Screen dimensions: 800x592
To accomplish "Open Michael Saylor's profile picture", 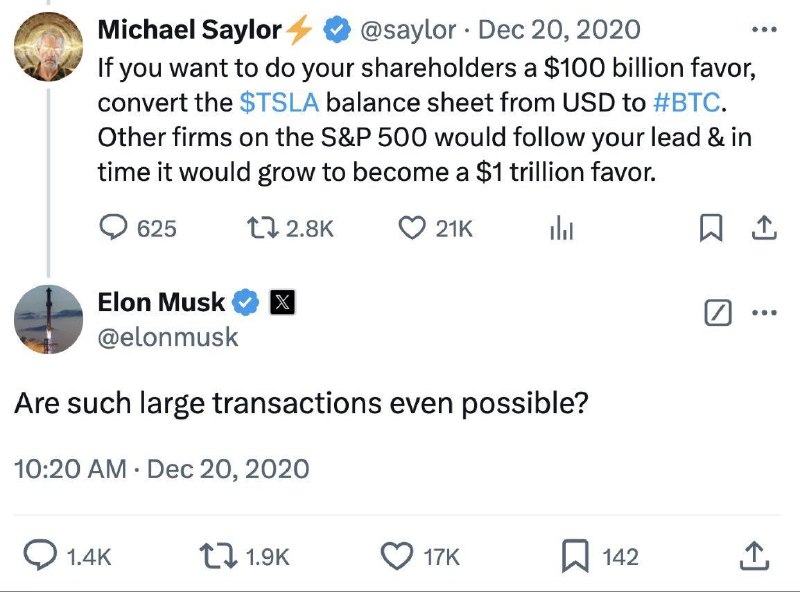I will coord(48,47).
